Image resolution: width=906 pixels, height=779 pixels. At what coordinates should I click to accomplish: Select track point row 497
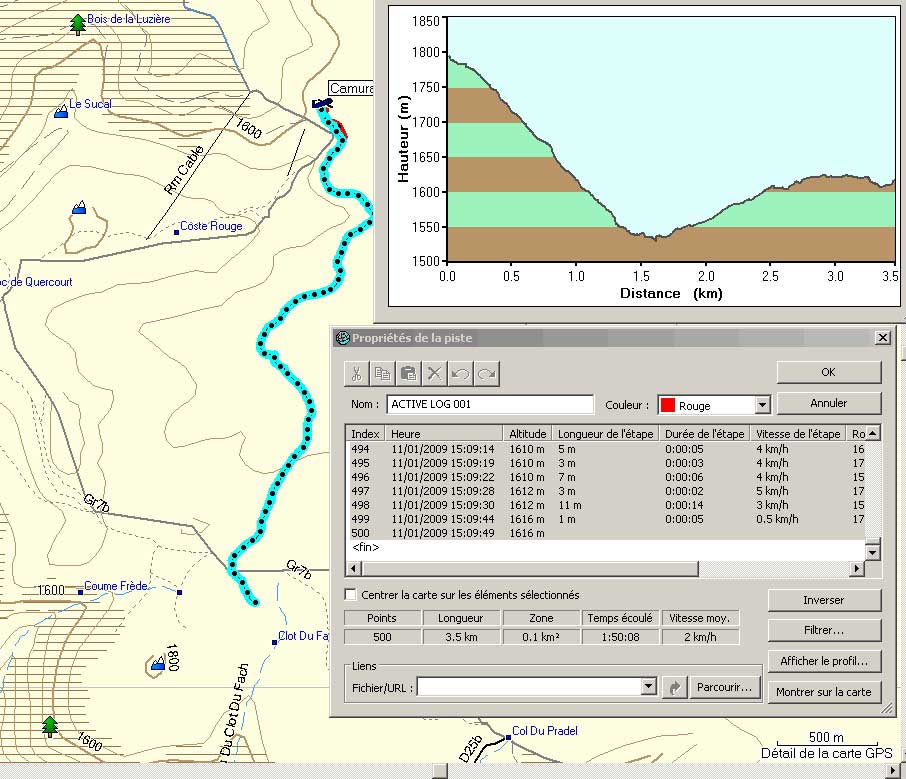606,491
